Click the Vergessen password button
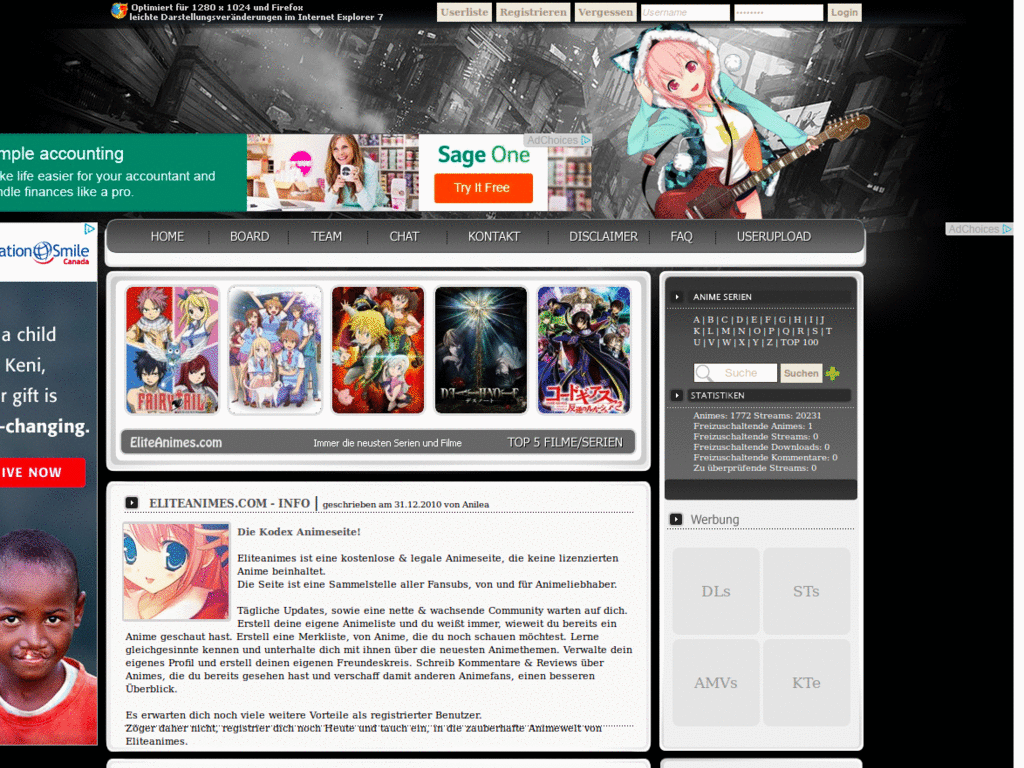Viewport: 1024px width, 768px height. pyautogui.click(x=605, y=12)
